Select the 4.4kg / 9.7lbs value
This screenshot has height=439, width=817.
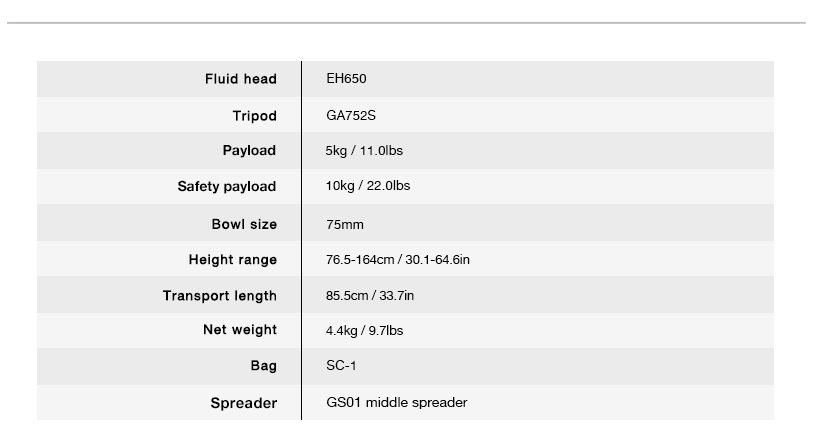pos(365,330)
